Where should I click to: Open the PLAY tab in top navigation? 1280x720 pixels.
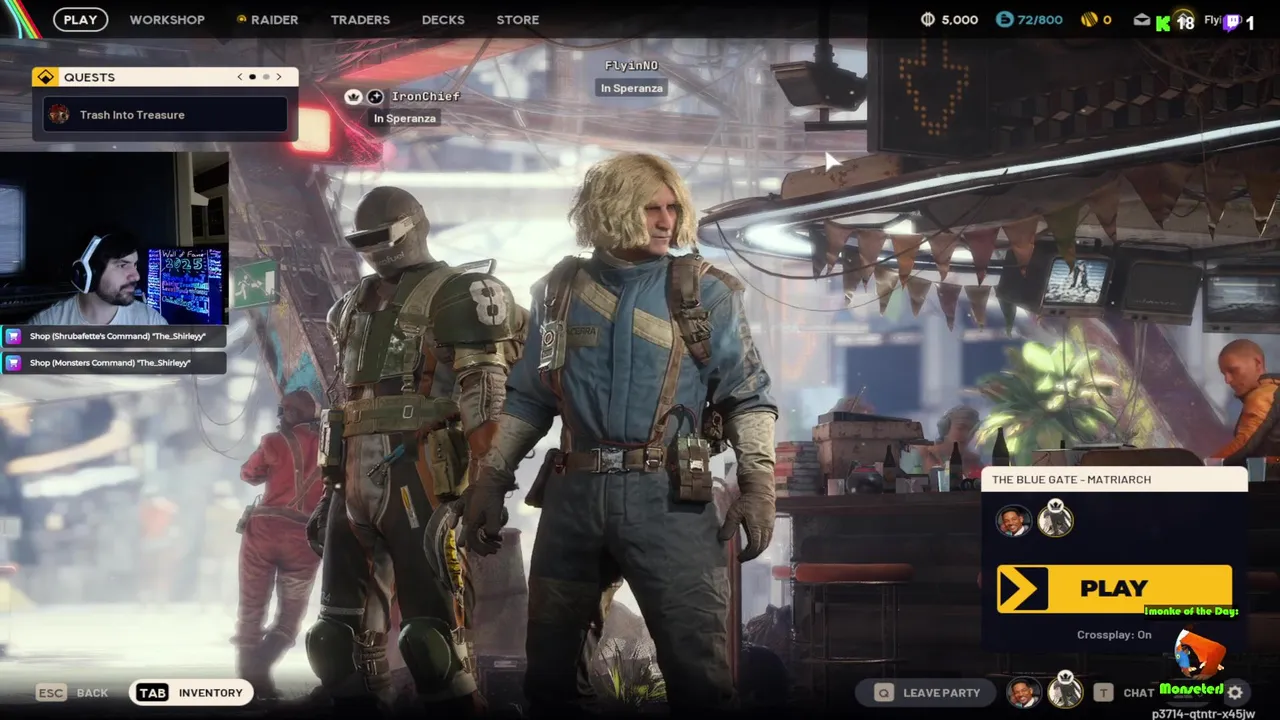coord(80,19)
